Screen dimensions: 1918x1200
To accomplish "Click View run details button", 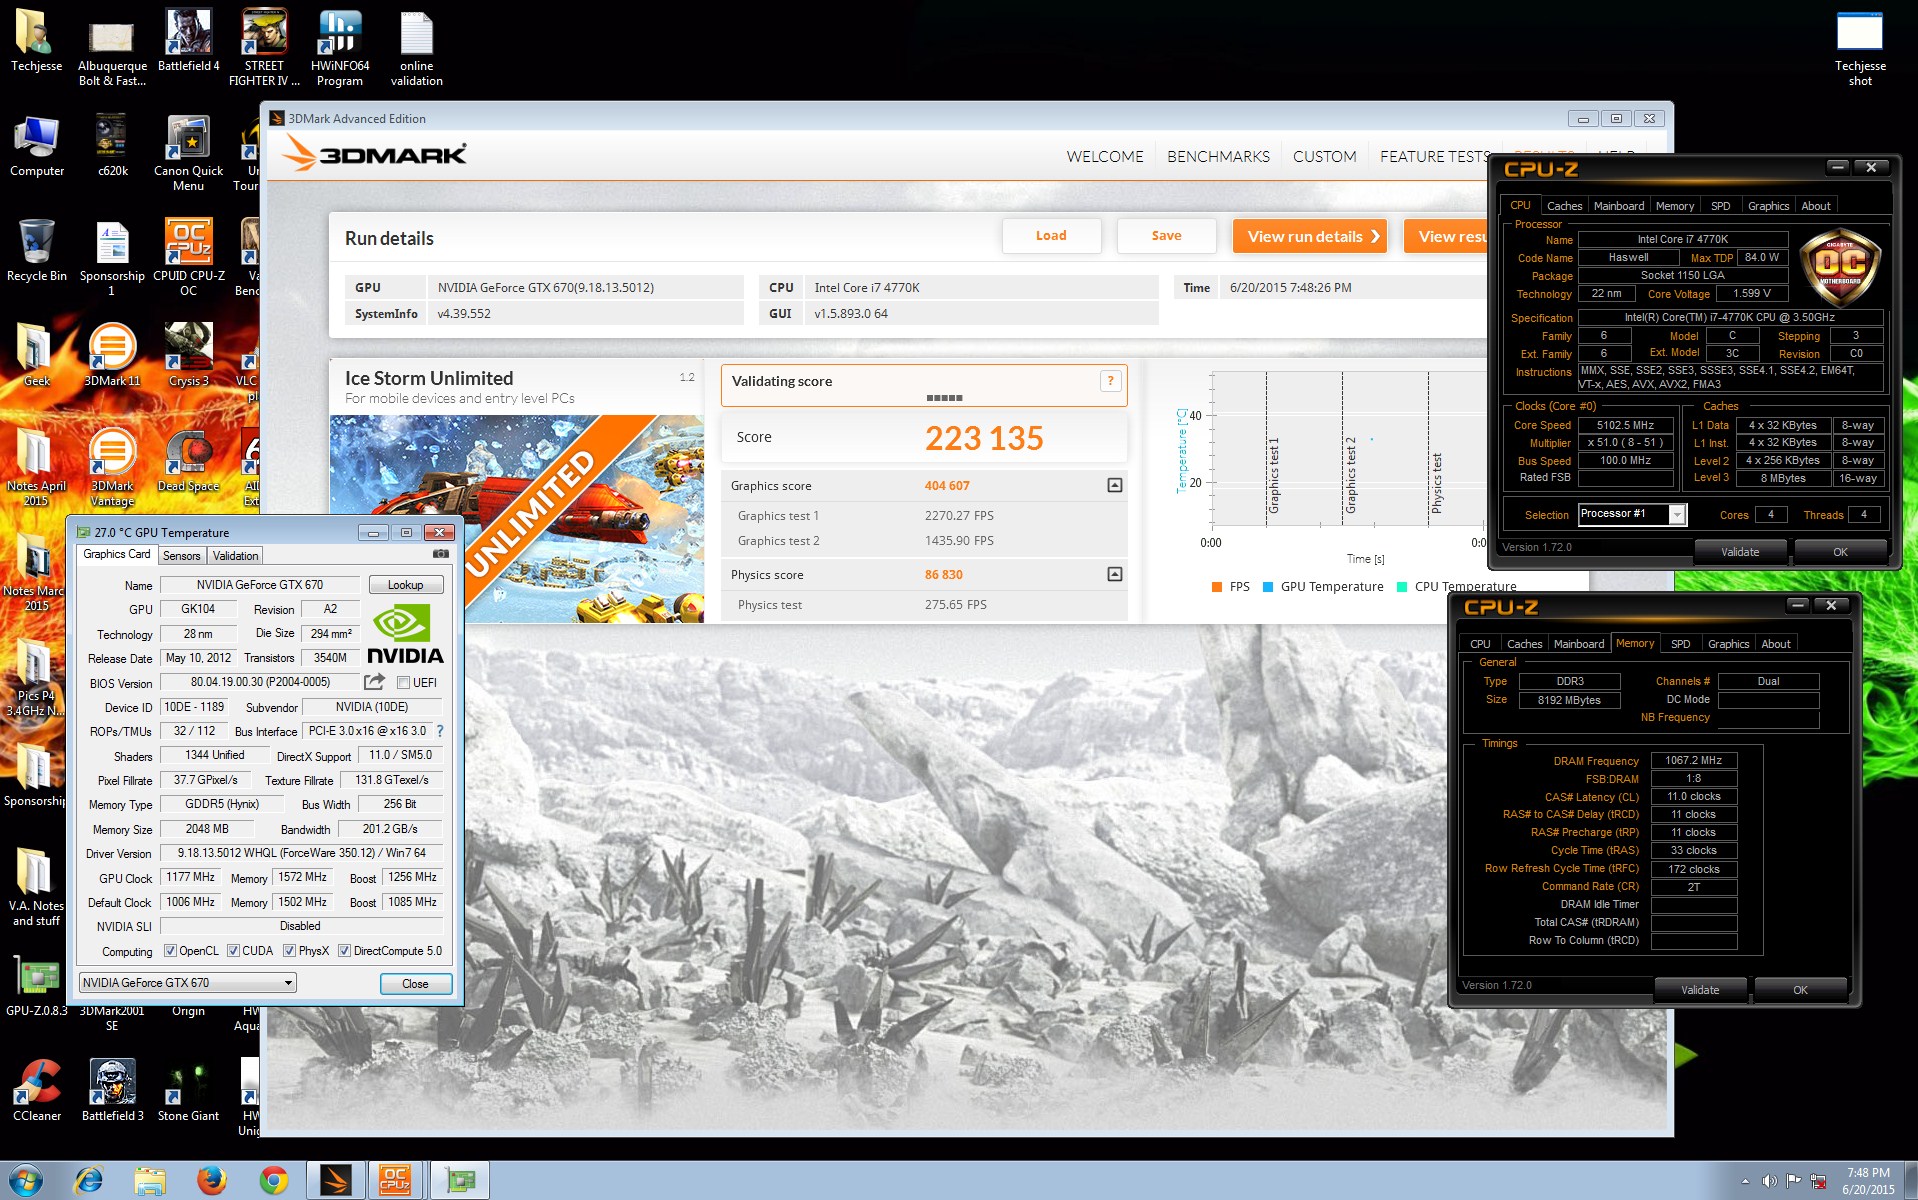I will pyautogui.click(x=1309, y=236).
